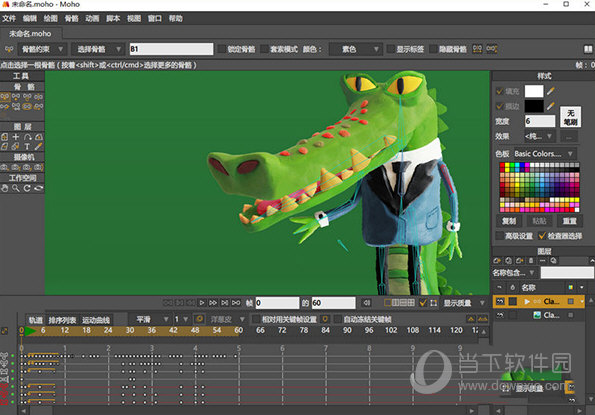Select the Eyedropper layer tool
This screenshot has height=415, width=595.
38,146
